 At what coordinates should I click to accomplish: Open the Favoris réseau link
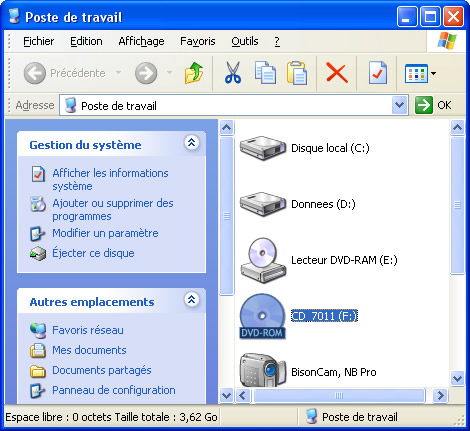click(88, 330)
